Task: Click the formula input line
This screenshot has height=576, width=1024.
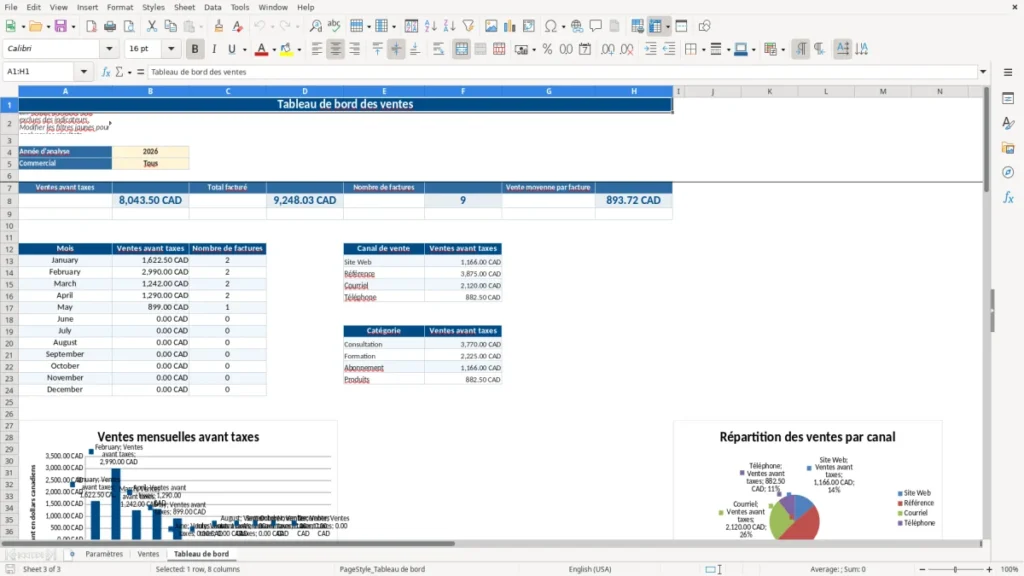Action: 563,72
